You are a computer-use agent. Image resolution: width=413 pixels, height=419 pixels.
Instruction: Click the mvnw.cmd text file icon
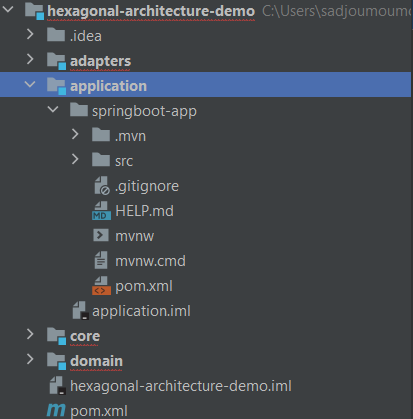(101, 260)
